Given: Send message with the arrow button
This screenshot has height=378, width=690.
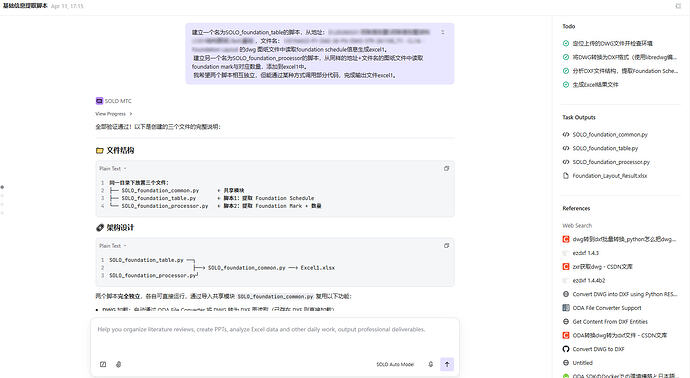Looking at the screenshot, I should point(447,364).
